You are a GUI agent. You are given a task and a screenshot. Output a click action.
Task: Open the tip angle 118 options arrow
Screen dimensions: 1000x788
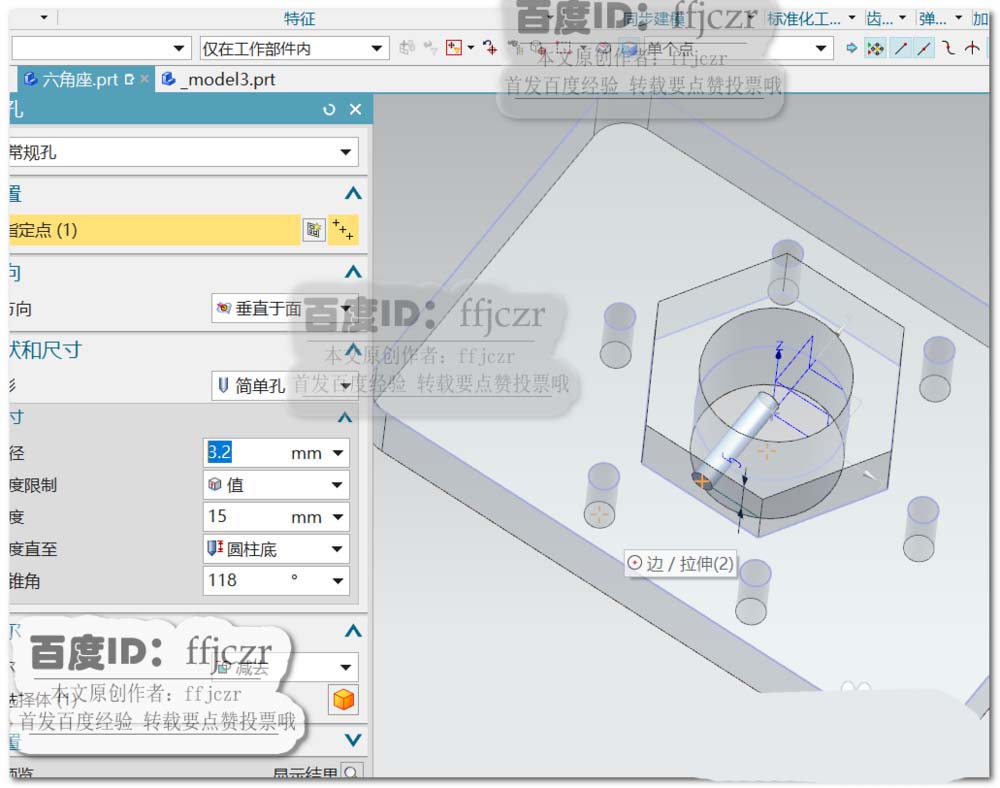[x=338, y=581]
